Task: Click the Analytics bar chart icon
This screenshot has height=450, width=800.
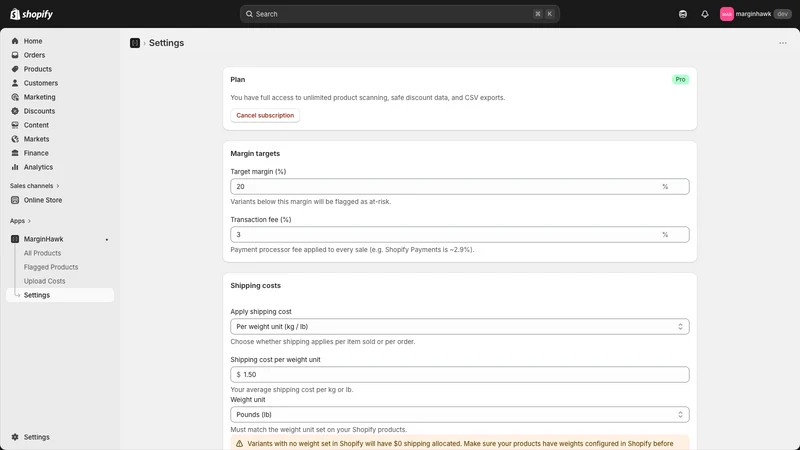Action: point(15,167)
